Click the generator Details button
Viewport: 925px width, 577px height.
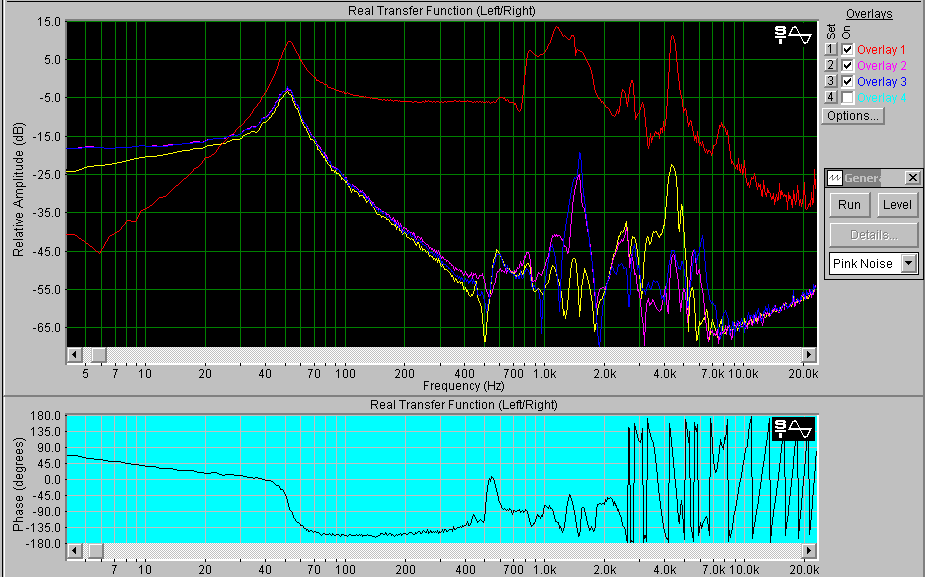click(874, 235)
